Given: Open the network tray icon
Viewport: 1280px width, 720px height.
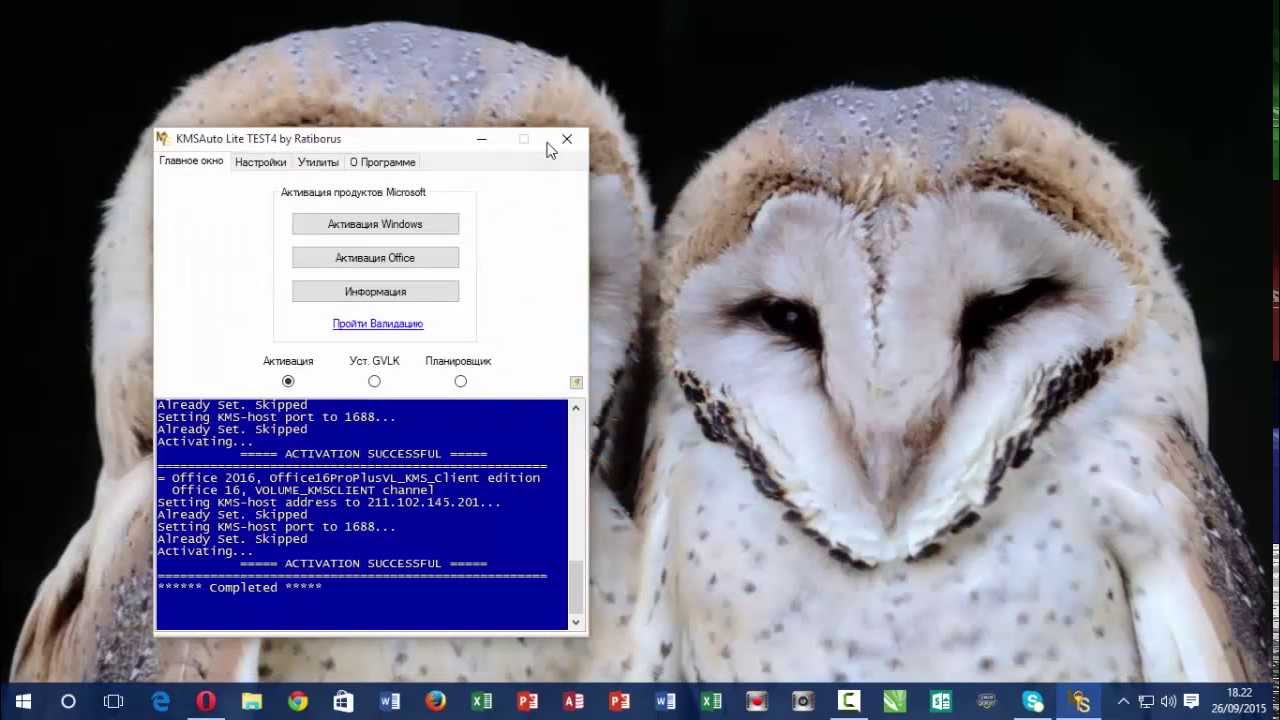Looking at the screenshot, I should (x=1146, y=702).
